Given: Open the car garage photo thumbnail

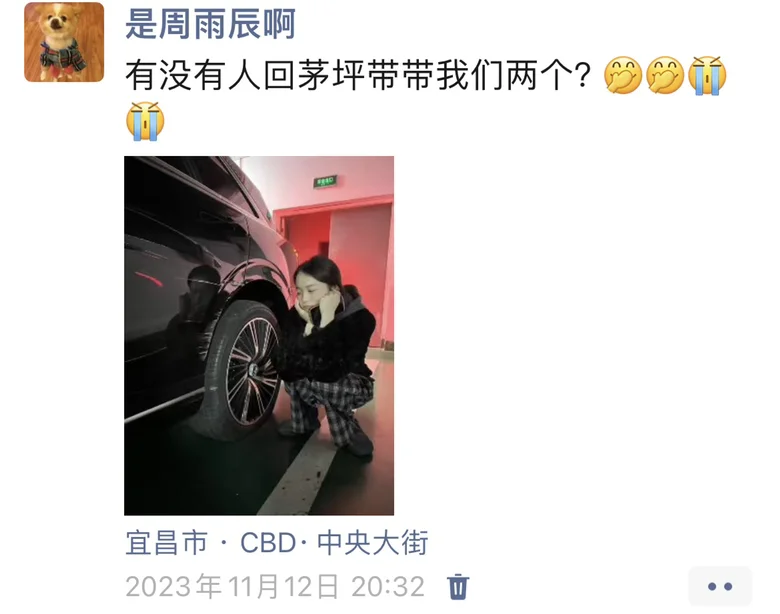Looking at the screenshot, I should coord(259,335).
